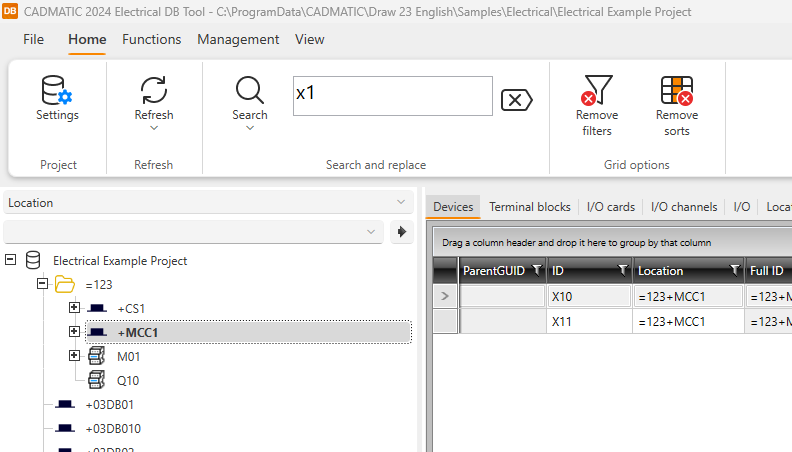The height and width of the screenshot is (452, 792).
Task: Switch to the Functions ribbon tab
Action: coord(152,39)
